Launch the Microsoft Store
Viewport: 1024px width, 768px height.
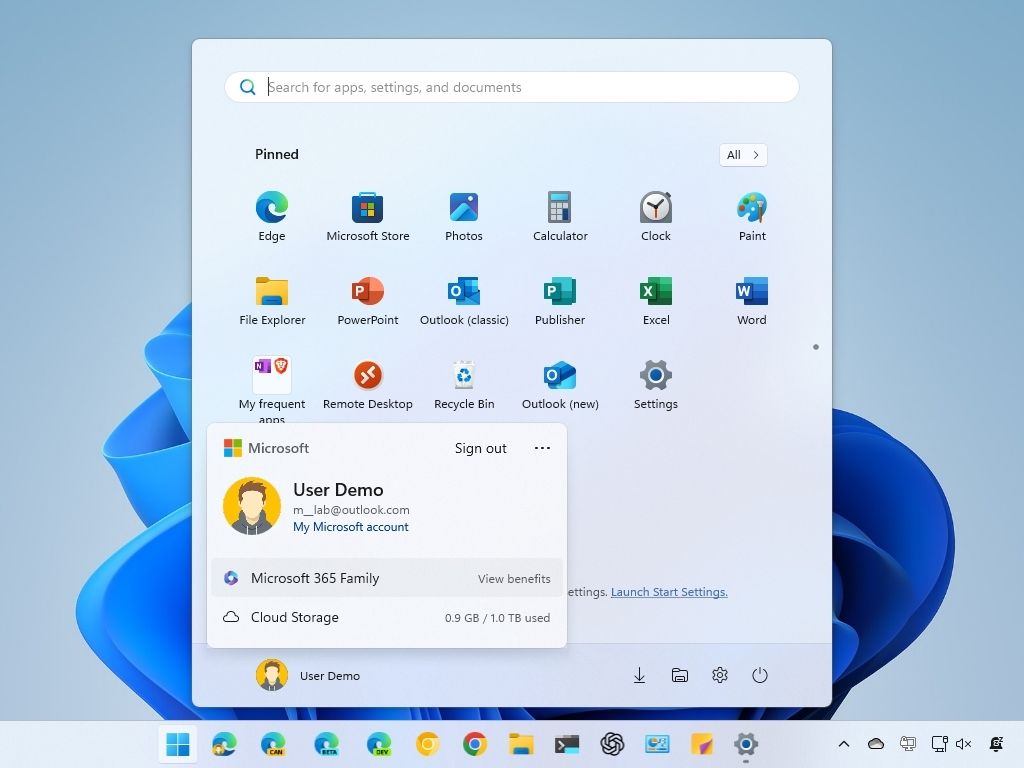367,210
